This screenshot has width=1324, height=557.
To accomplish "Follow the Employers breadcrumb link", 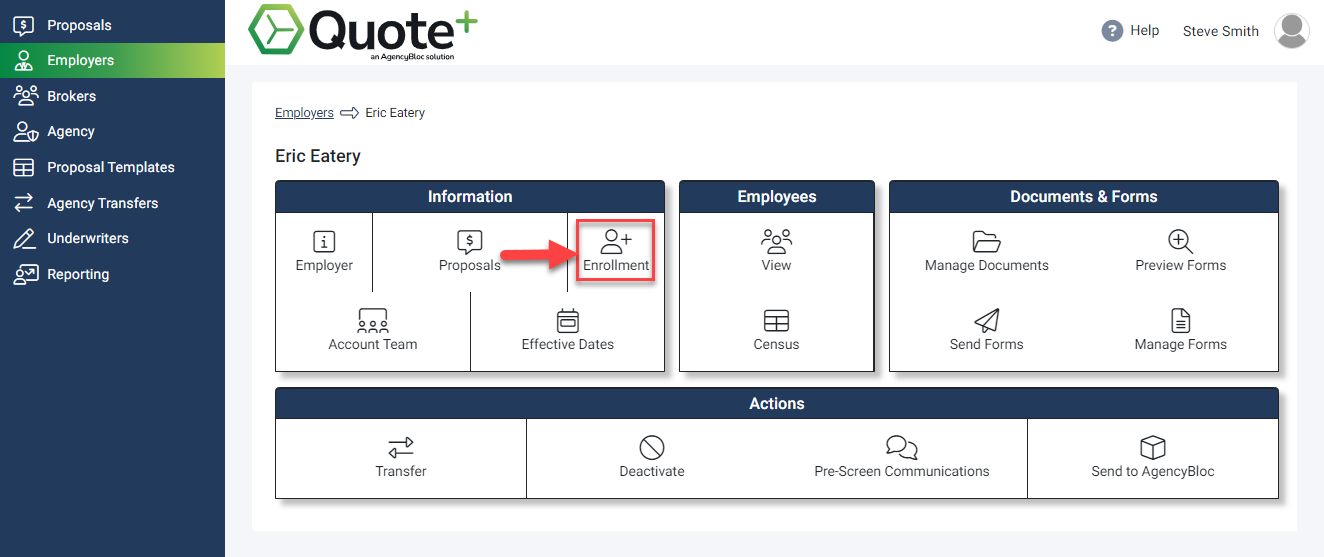I will (x=304, y=113).
